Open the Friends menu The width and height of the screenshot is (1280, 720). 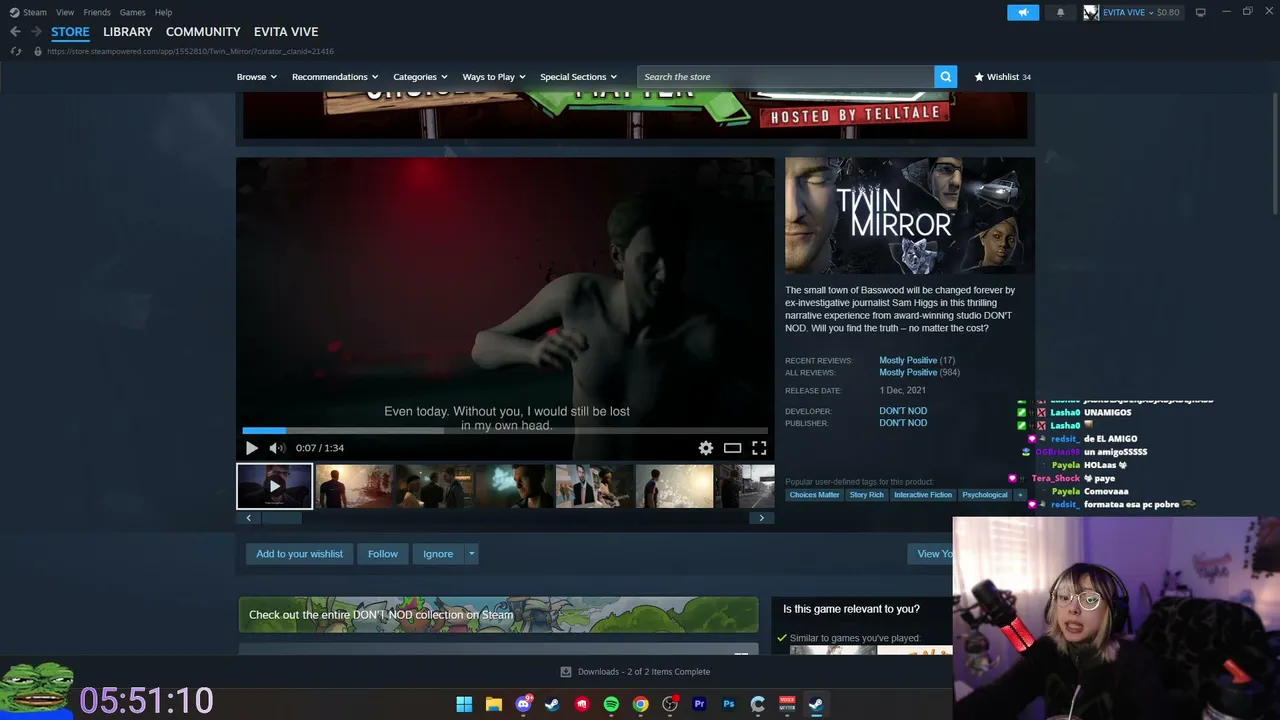click(x=97, y=12)
